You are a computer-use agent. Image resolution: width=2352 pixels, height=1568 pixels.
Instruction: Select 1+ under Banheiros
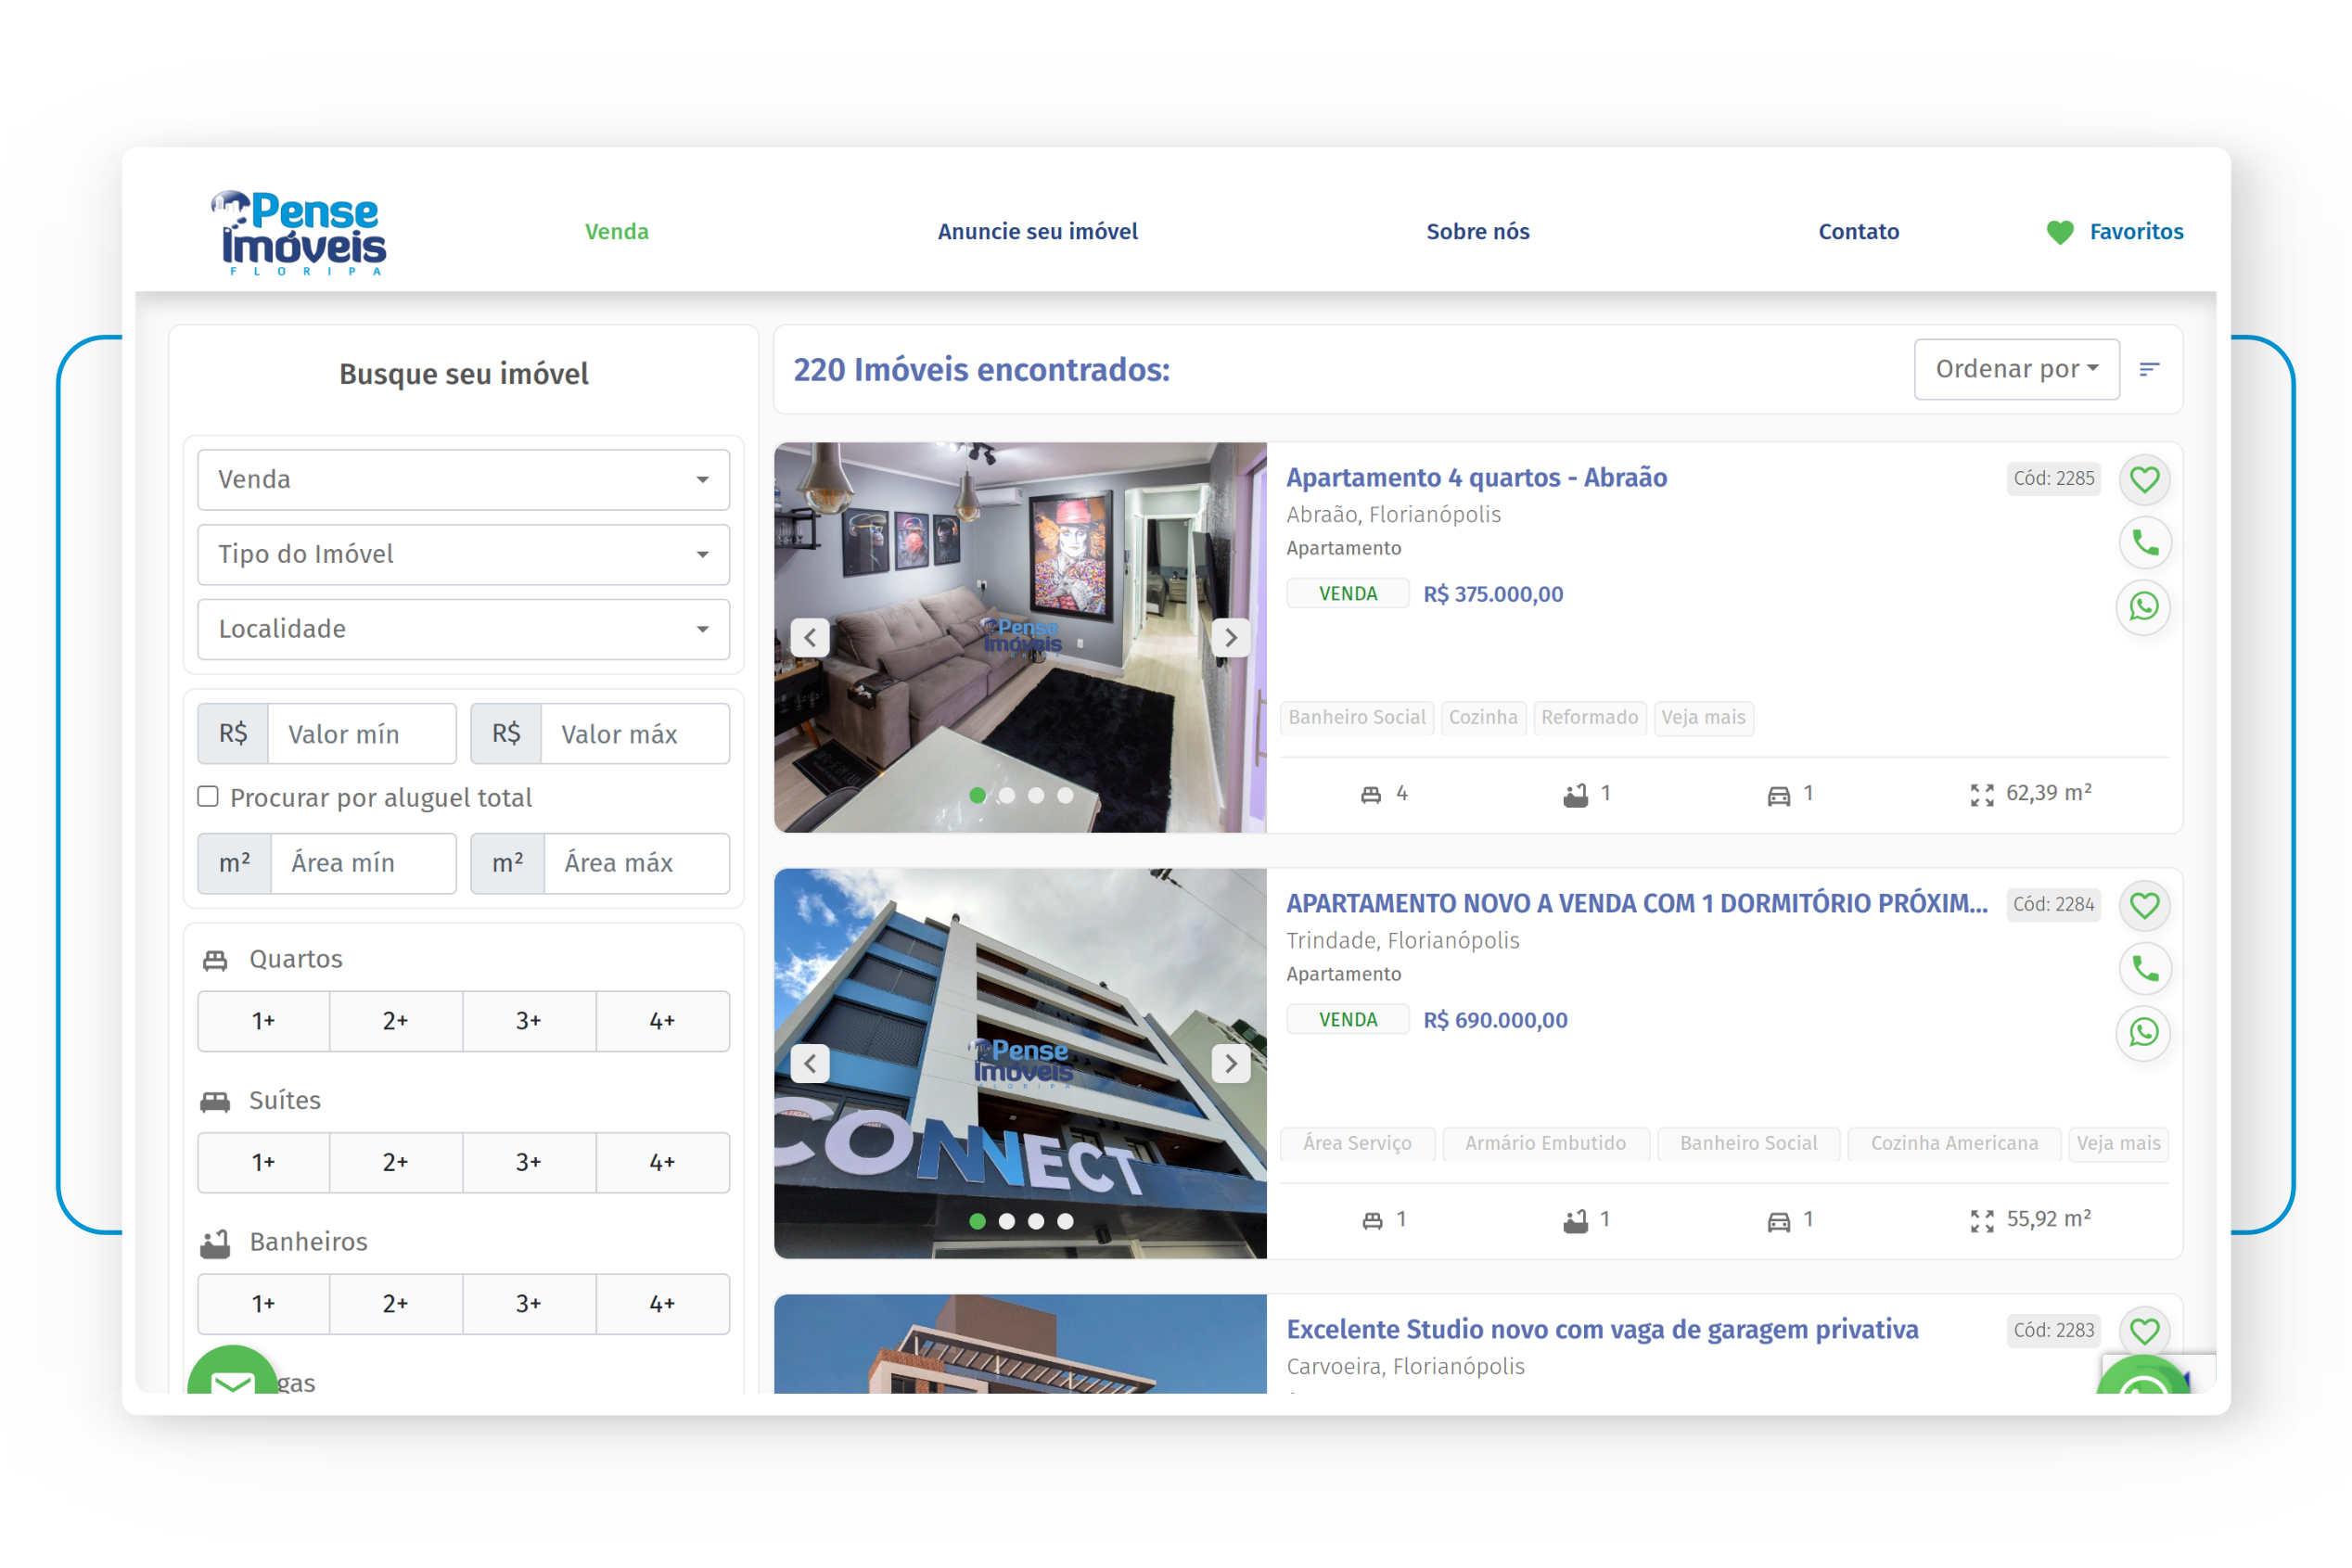(263, 1303)
